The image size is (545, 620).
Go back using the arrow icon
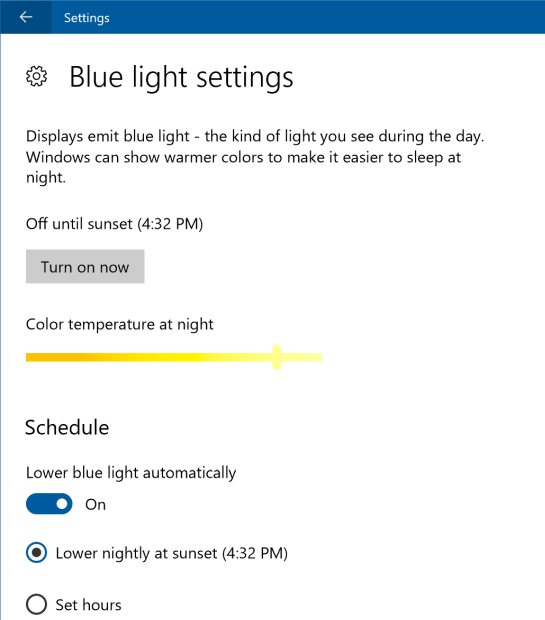26,17
